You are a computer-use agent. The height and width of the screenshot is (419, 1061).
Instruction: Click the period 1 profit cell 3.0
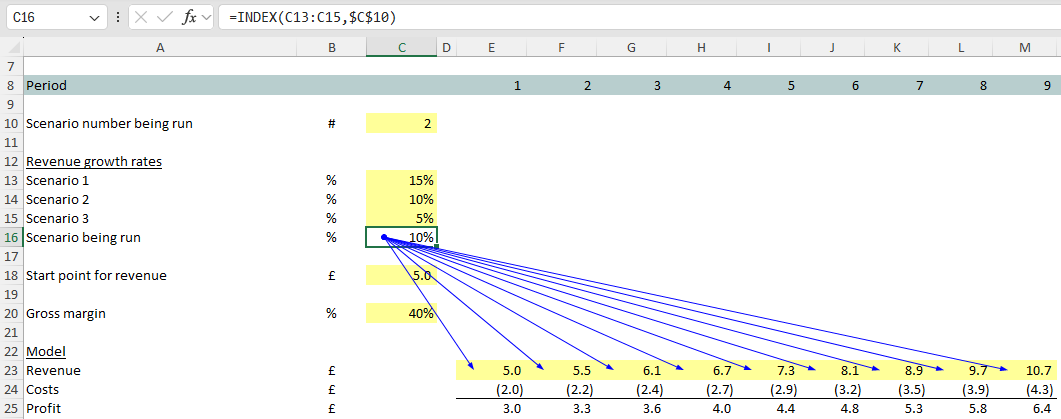tap(491, 408)
